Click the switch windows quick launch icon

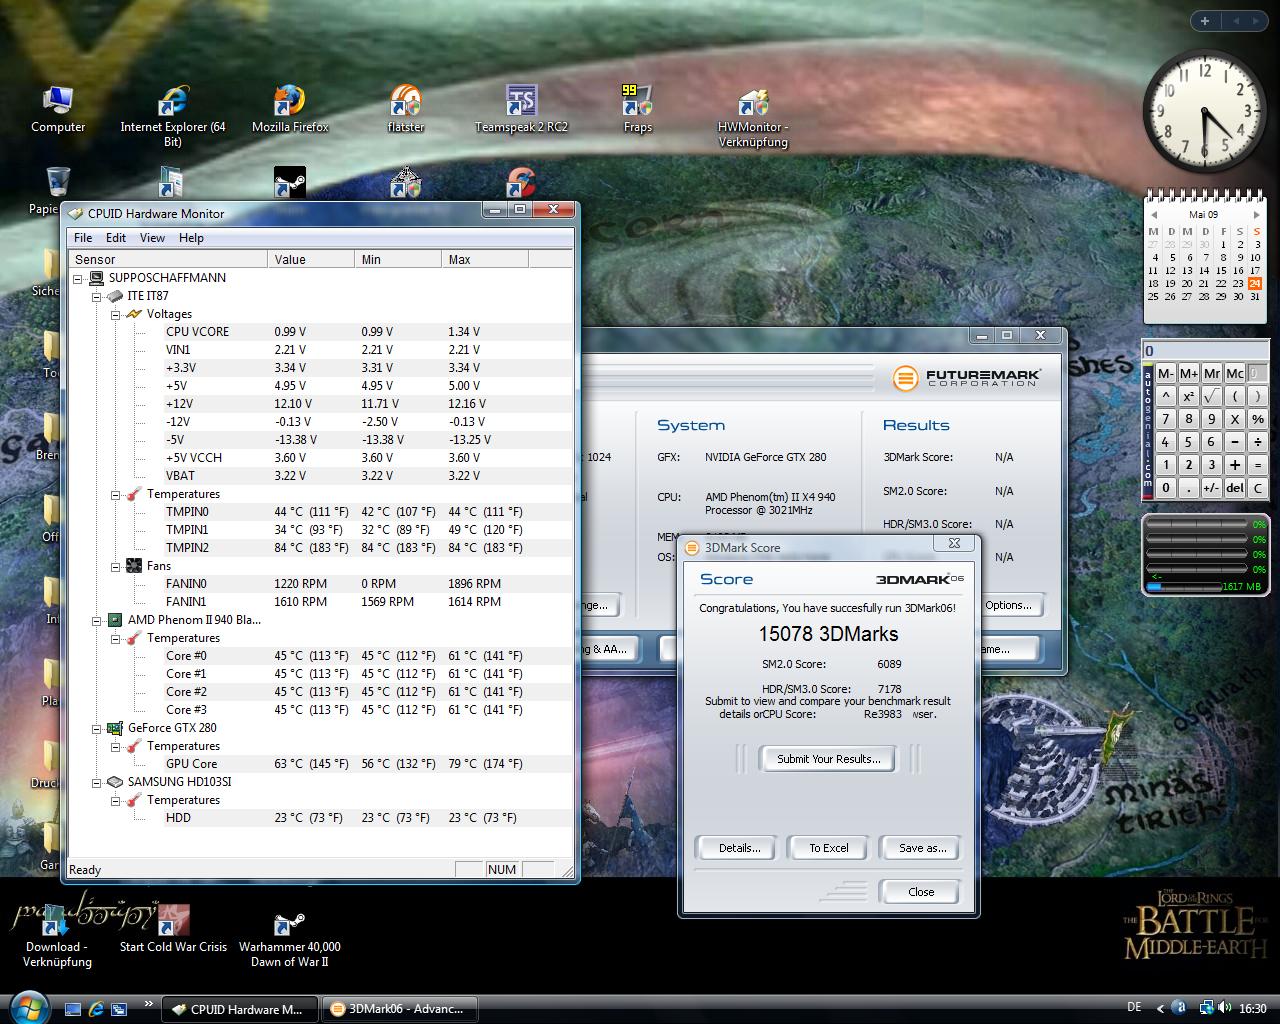119,1009
